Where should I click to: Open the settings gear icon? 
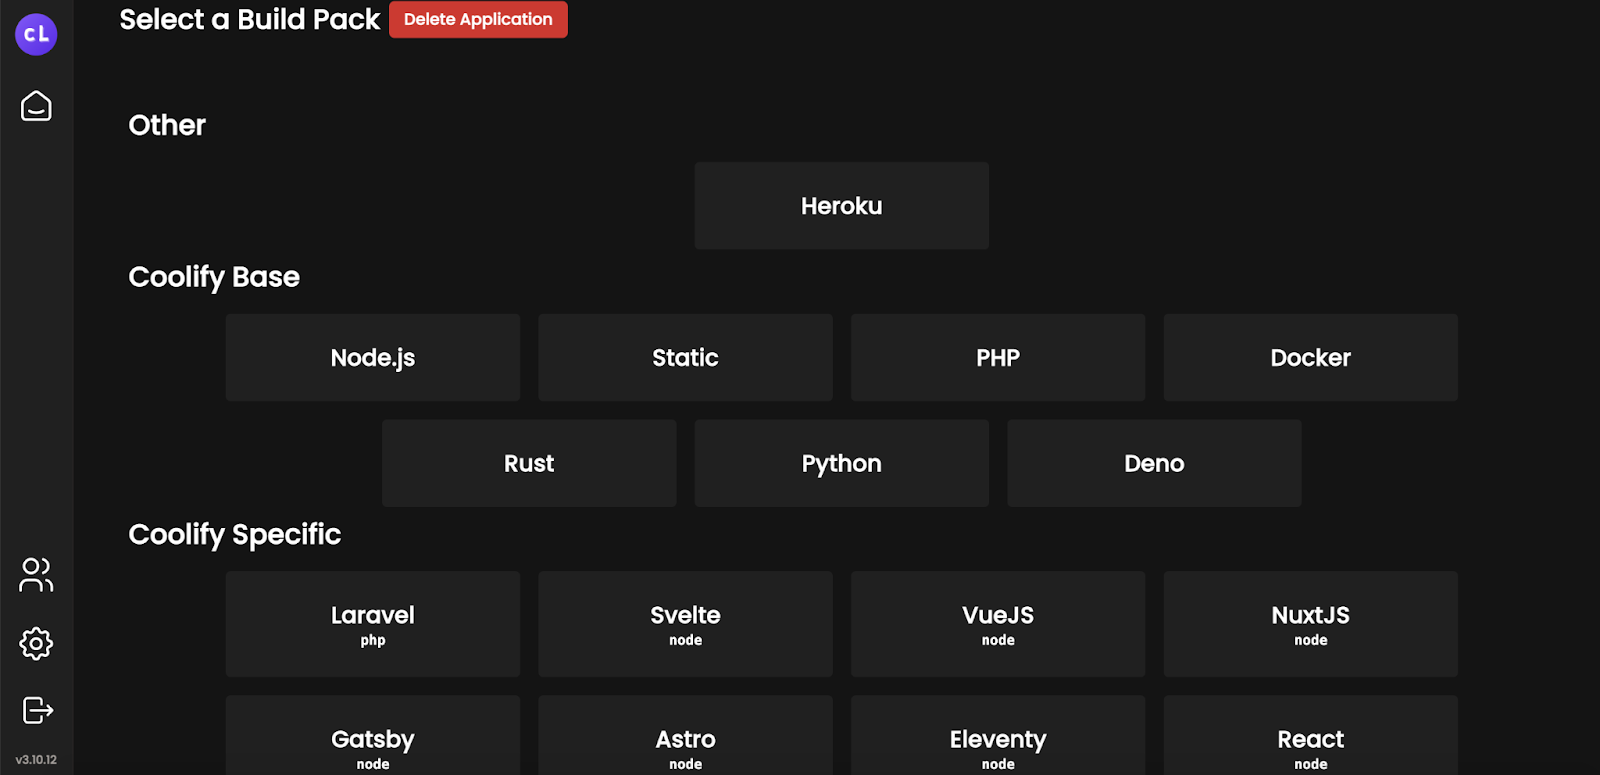36,643
